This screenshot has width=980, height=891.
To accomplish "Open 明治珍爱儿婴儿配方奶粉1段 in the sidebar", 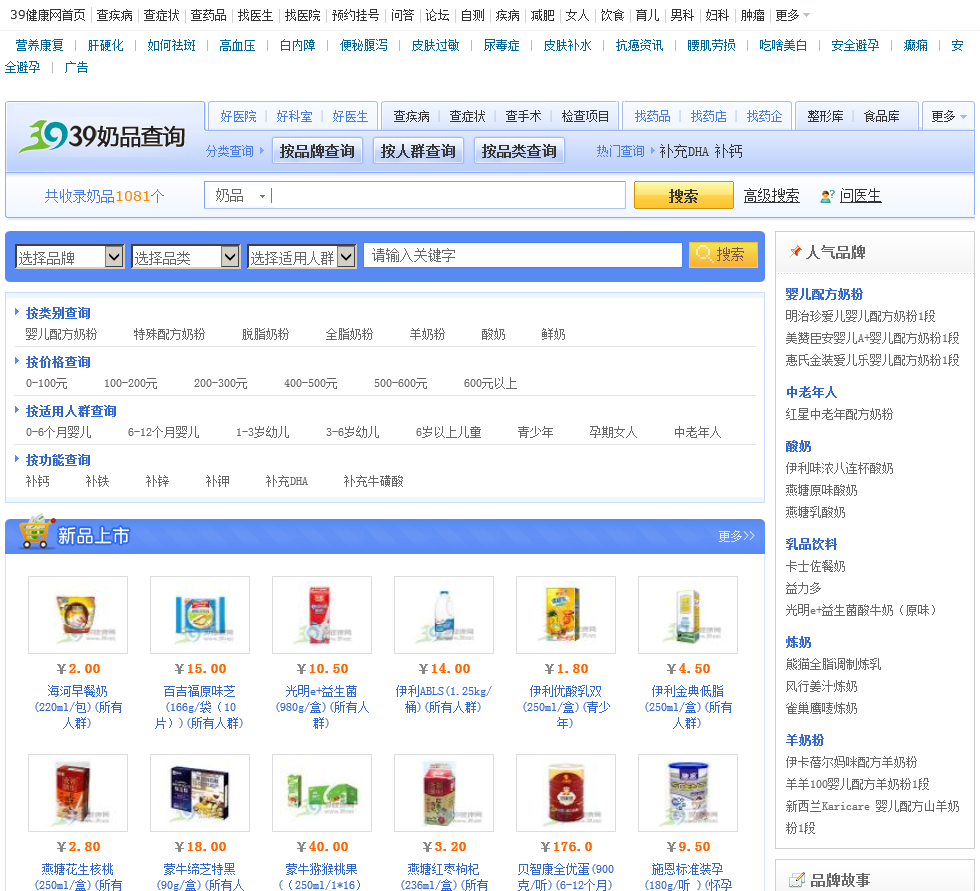I will pos(860,316).
